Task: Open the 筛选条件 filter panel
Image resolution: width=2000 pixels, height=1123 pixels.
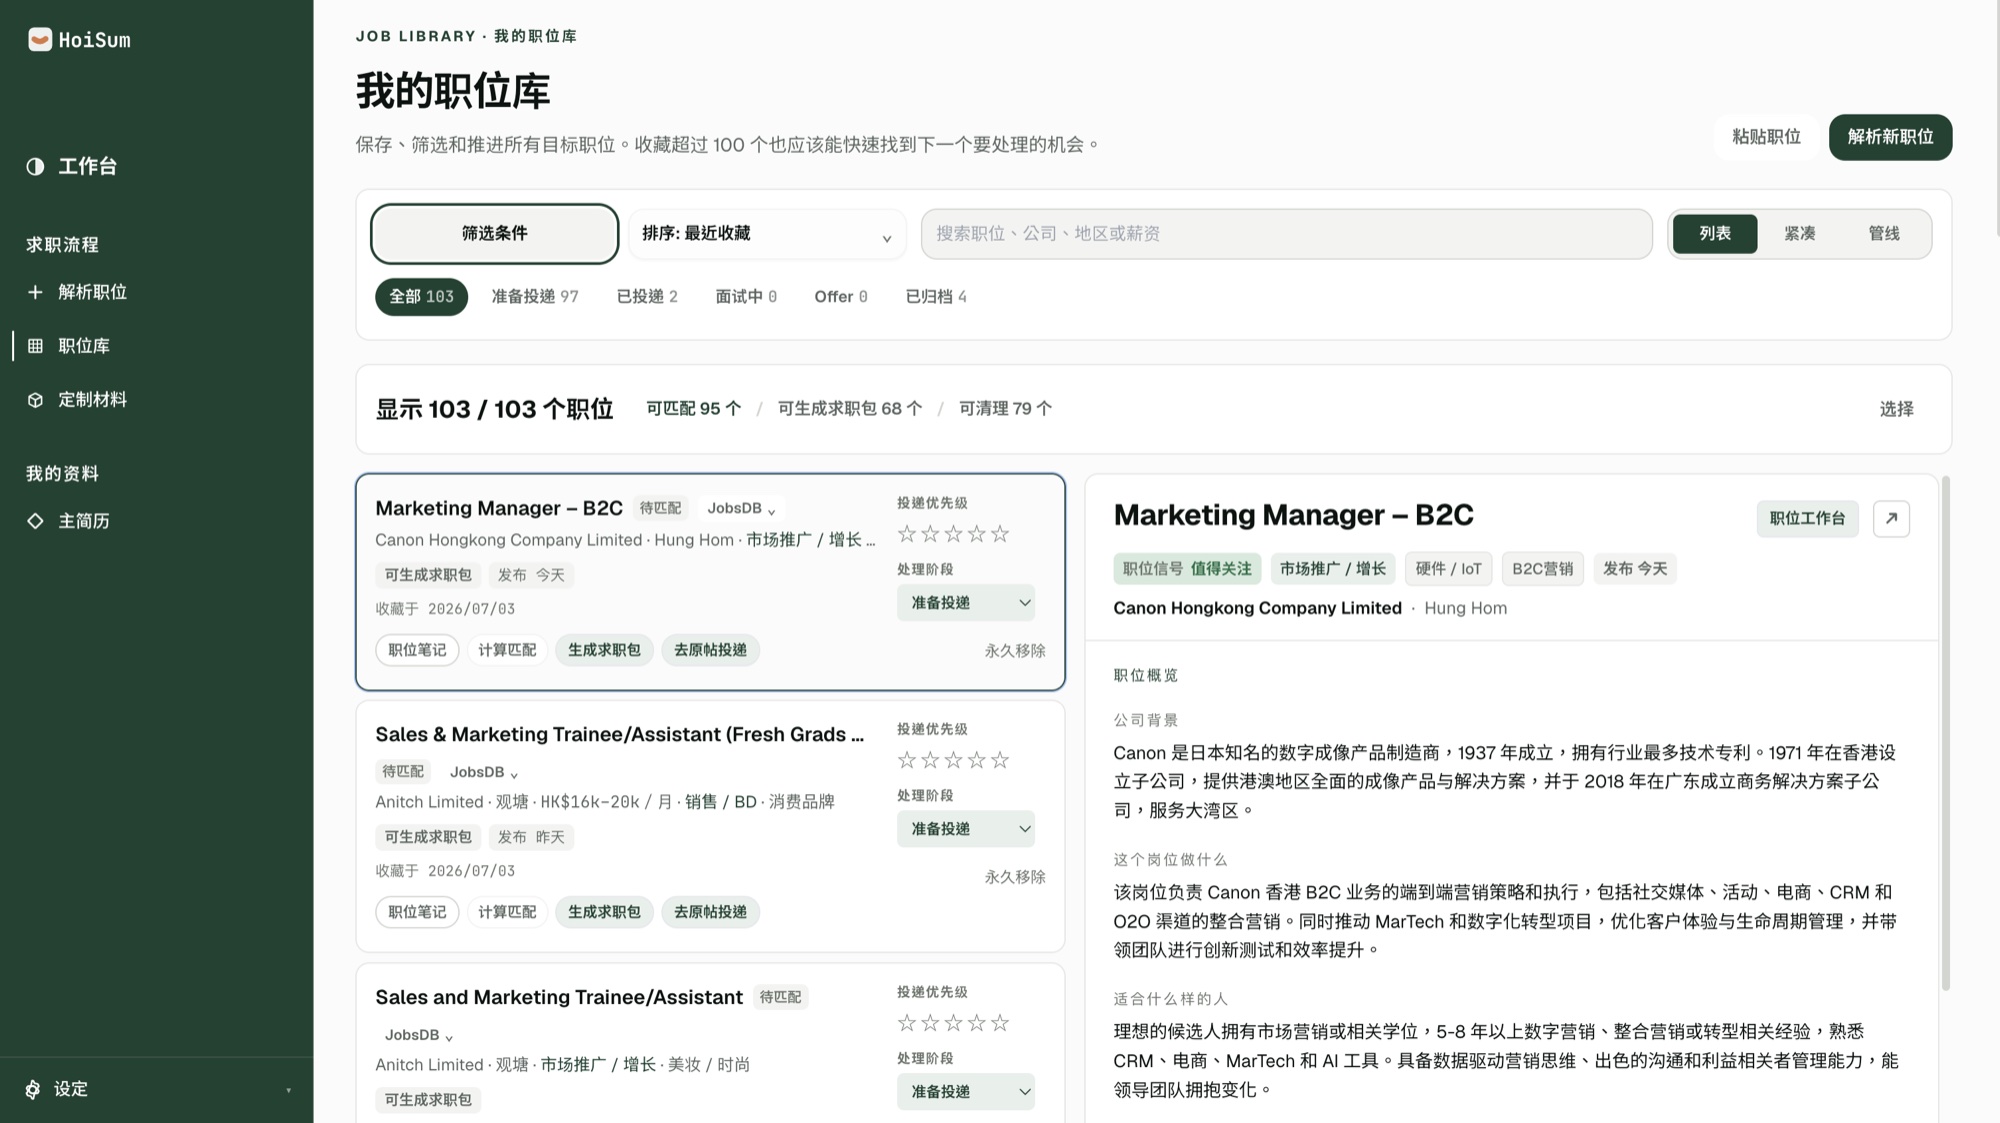Action: [x=494, y=234]
